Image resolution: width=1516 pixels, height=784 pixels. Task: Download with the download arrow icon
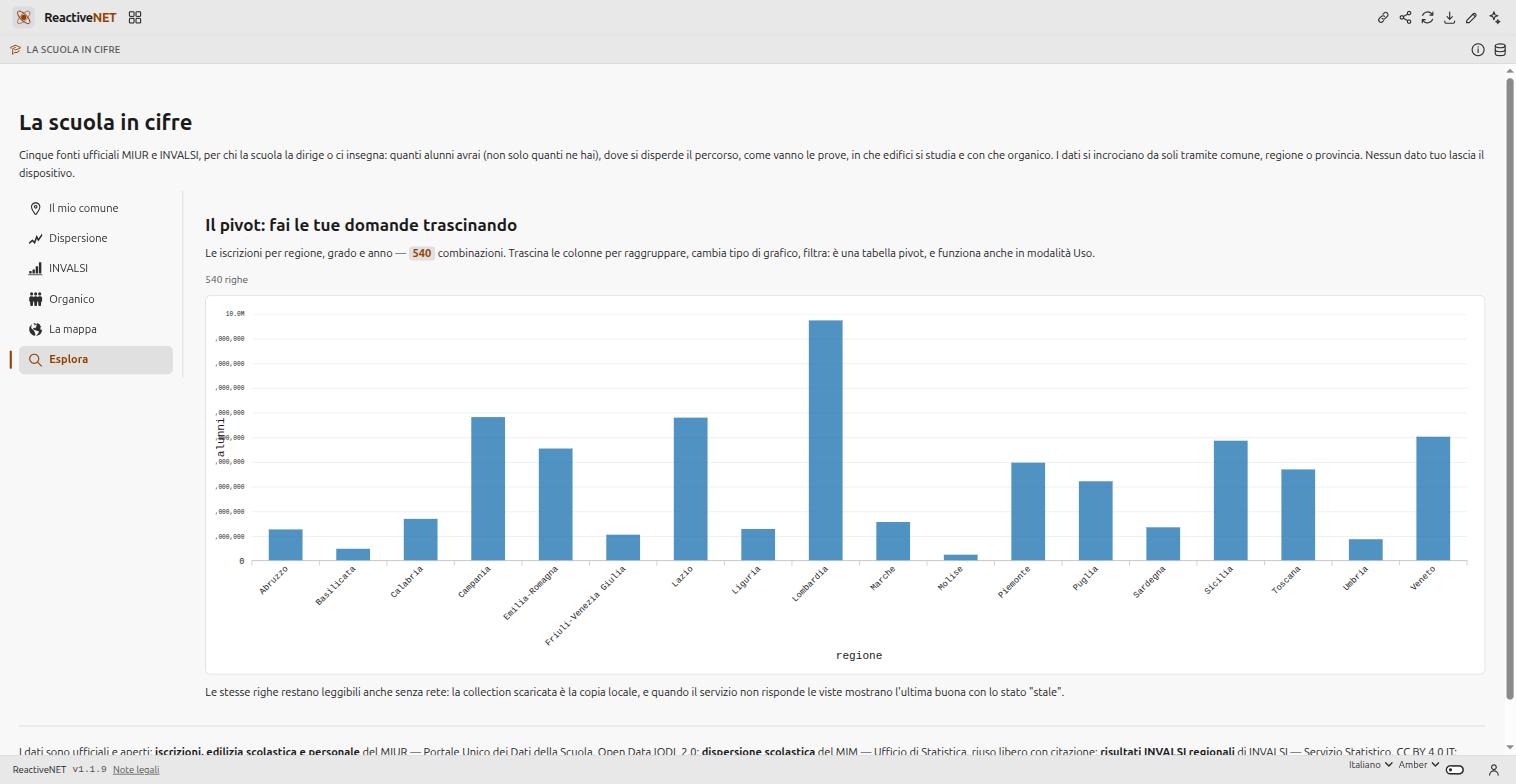1449,17
